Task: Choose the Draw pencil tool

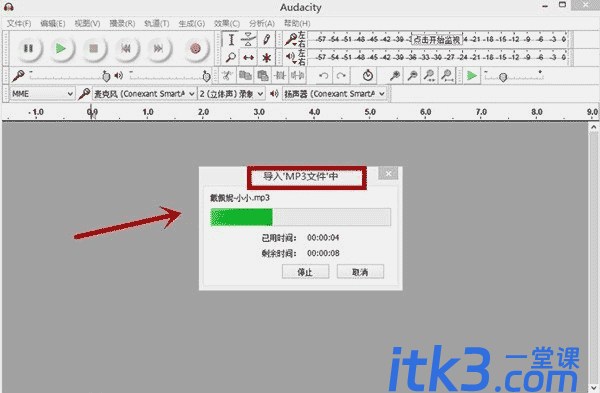Action: click(x=266, y=39)
